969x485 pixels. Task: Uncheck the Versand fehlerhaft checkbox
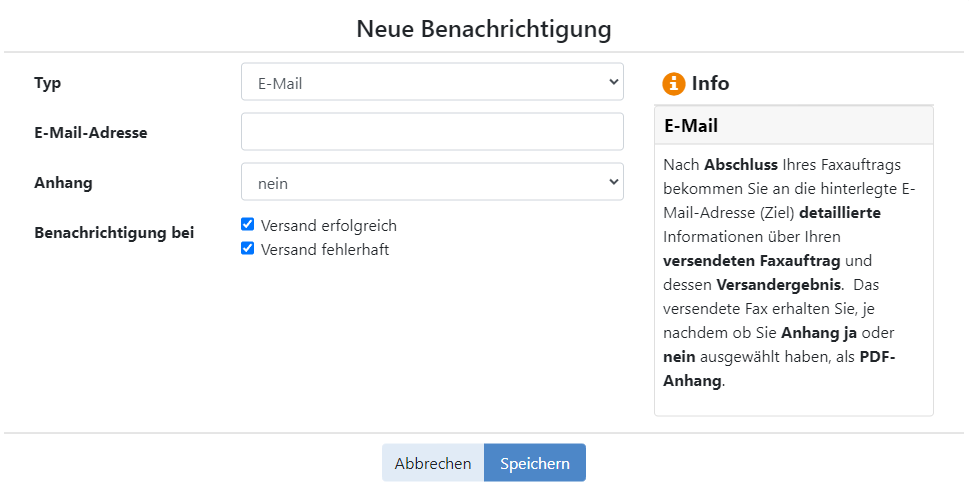click(247, 248)
